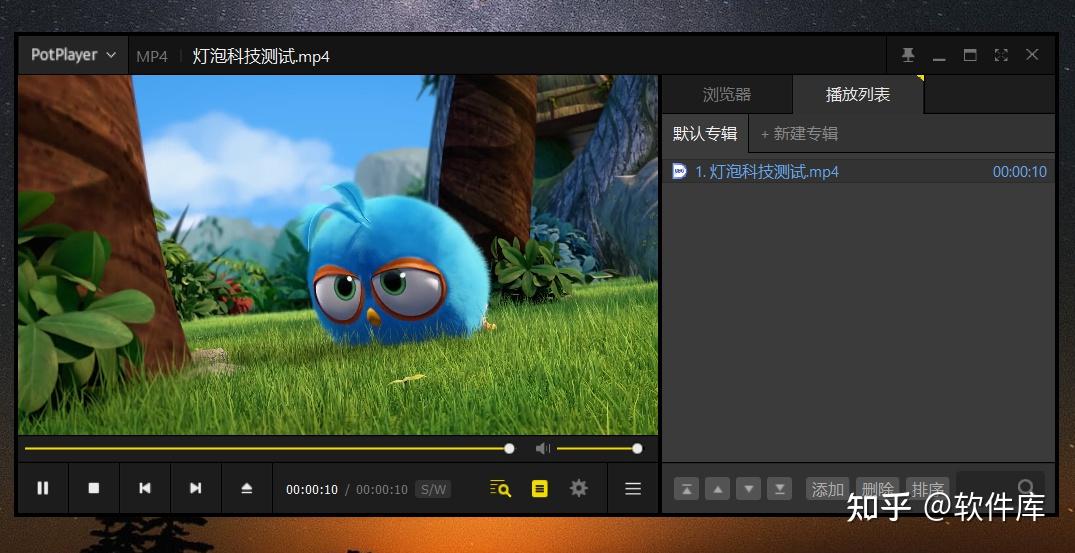This screenshot has width=1075, height=553.
Task: Toggle the S/W decoder button
Action: coord(433,489)
